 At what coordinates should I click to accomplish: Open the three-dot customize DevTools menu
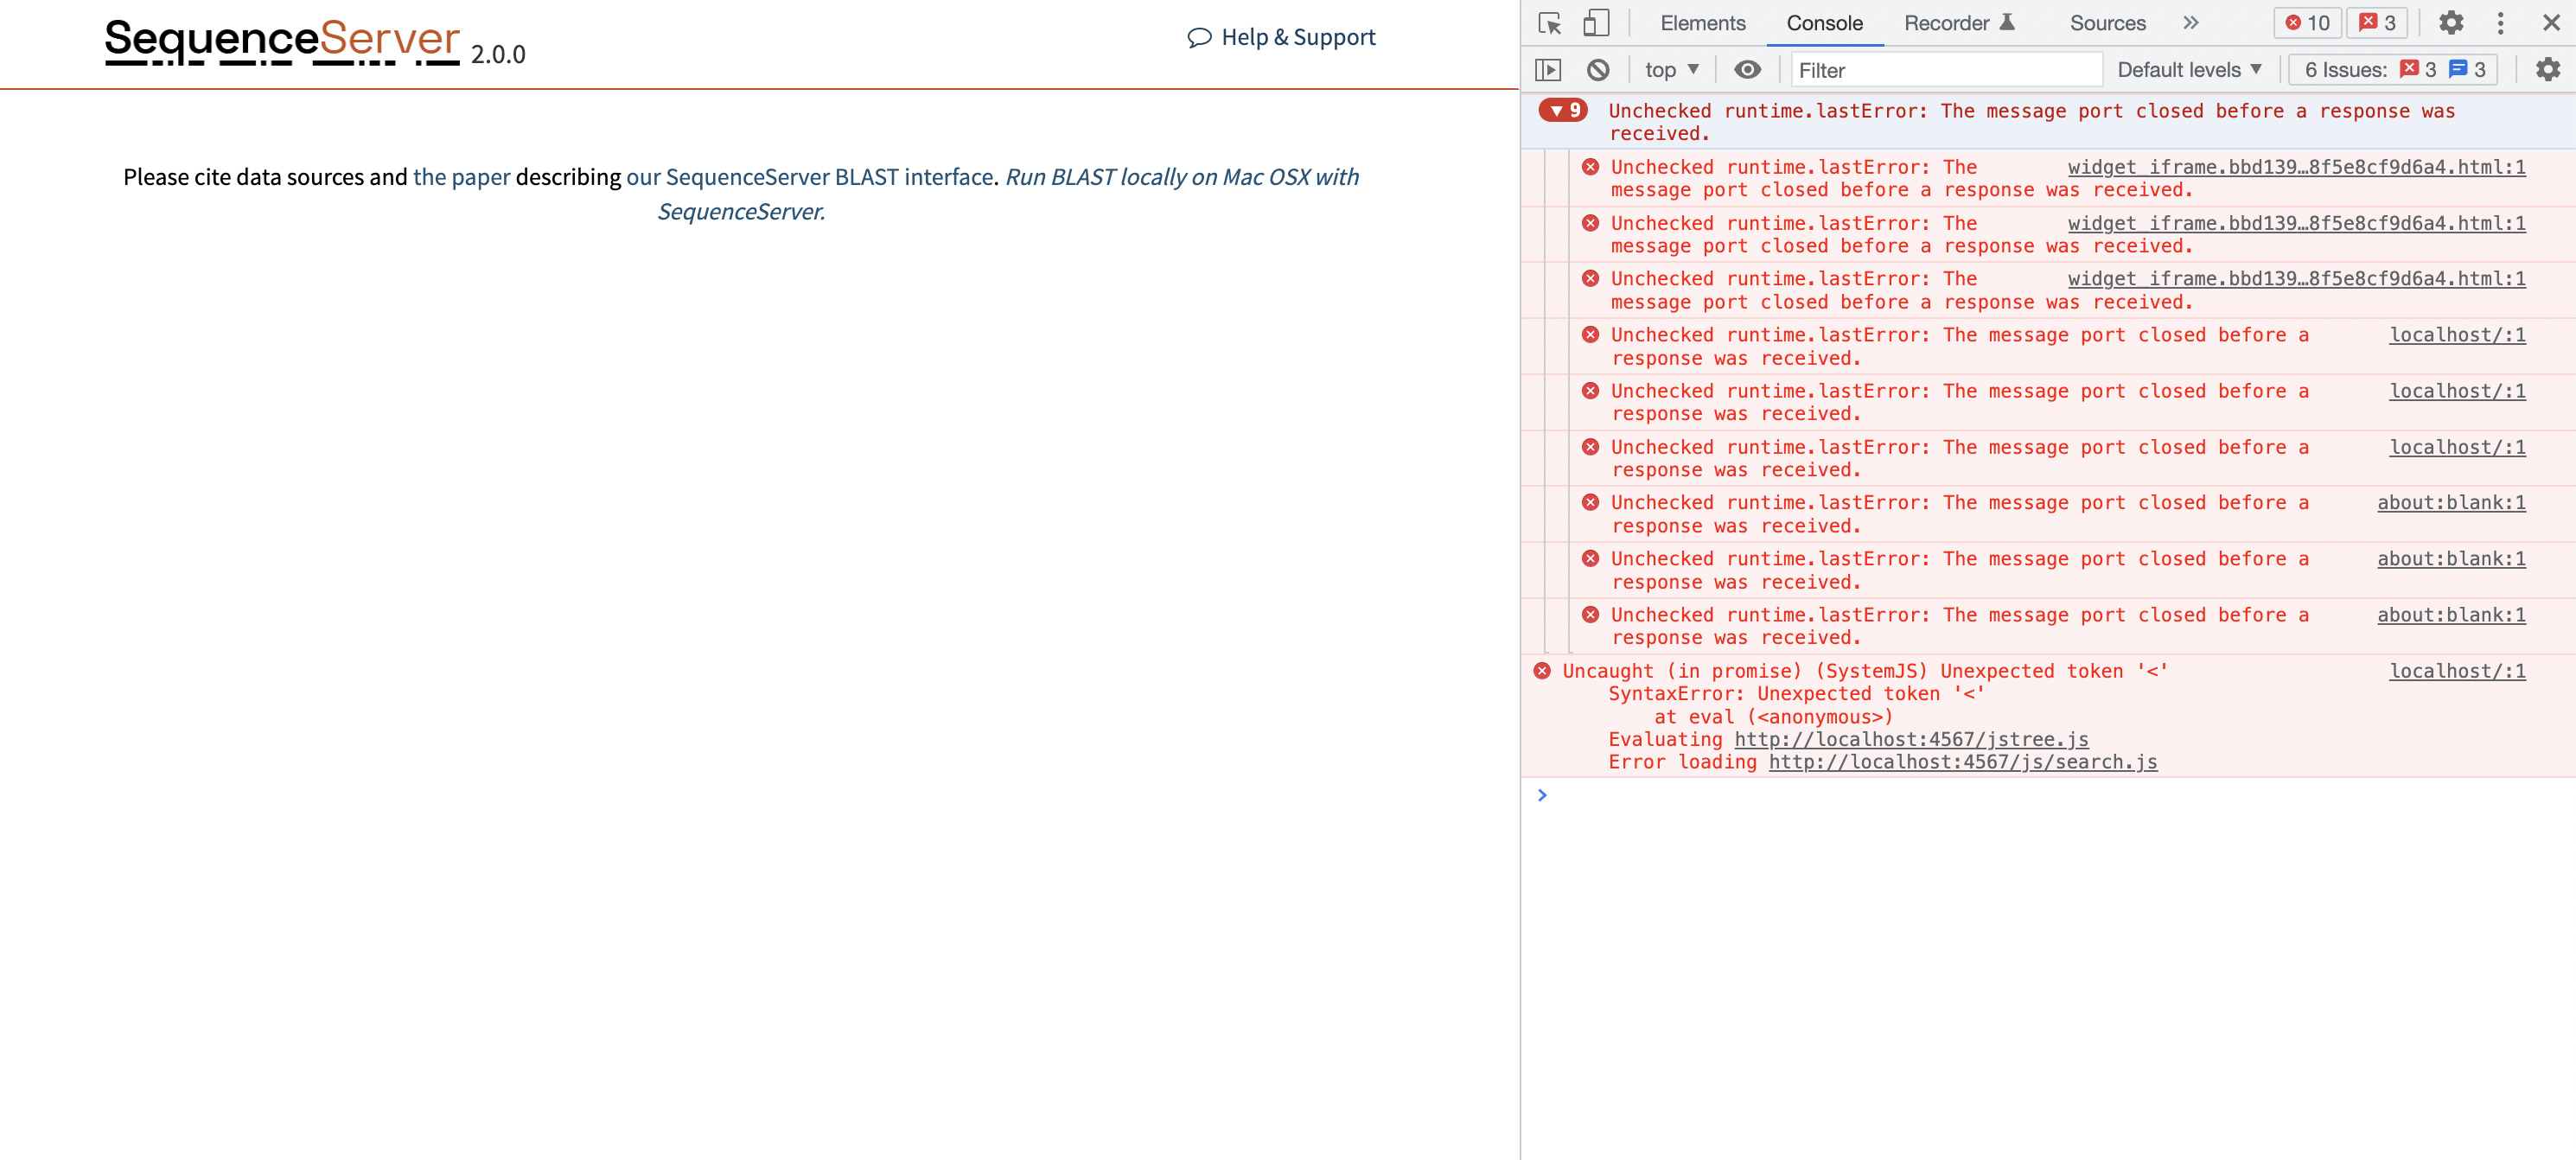pyautogui.click(x=2501, y=22)
